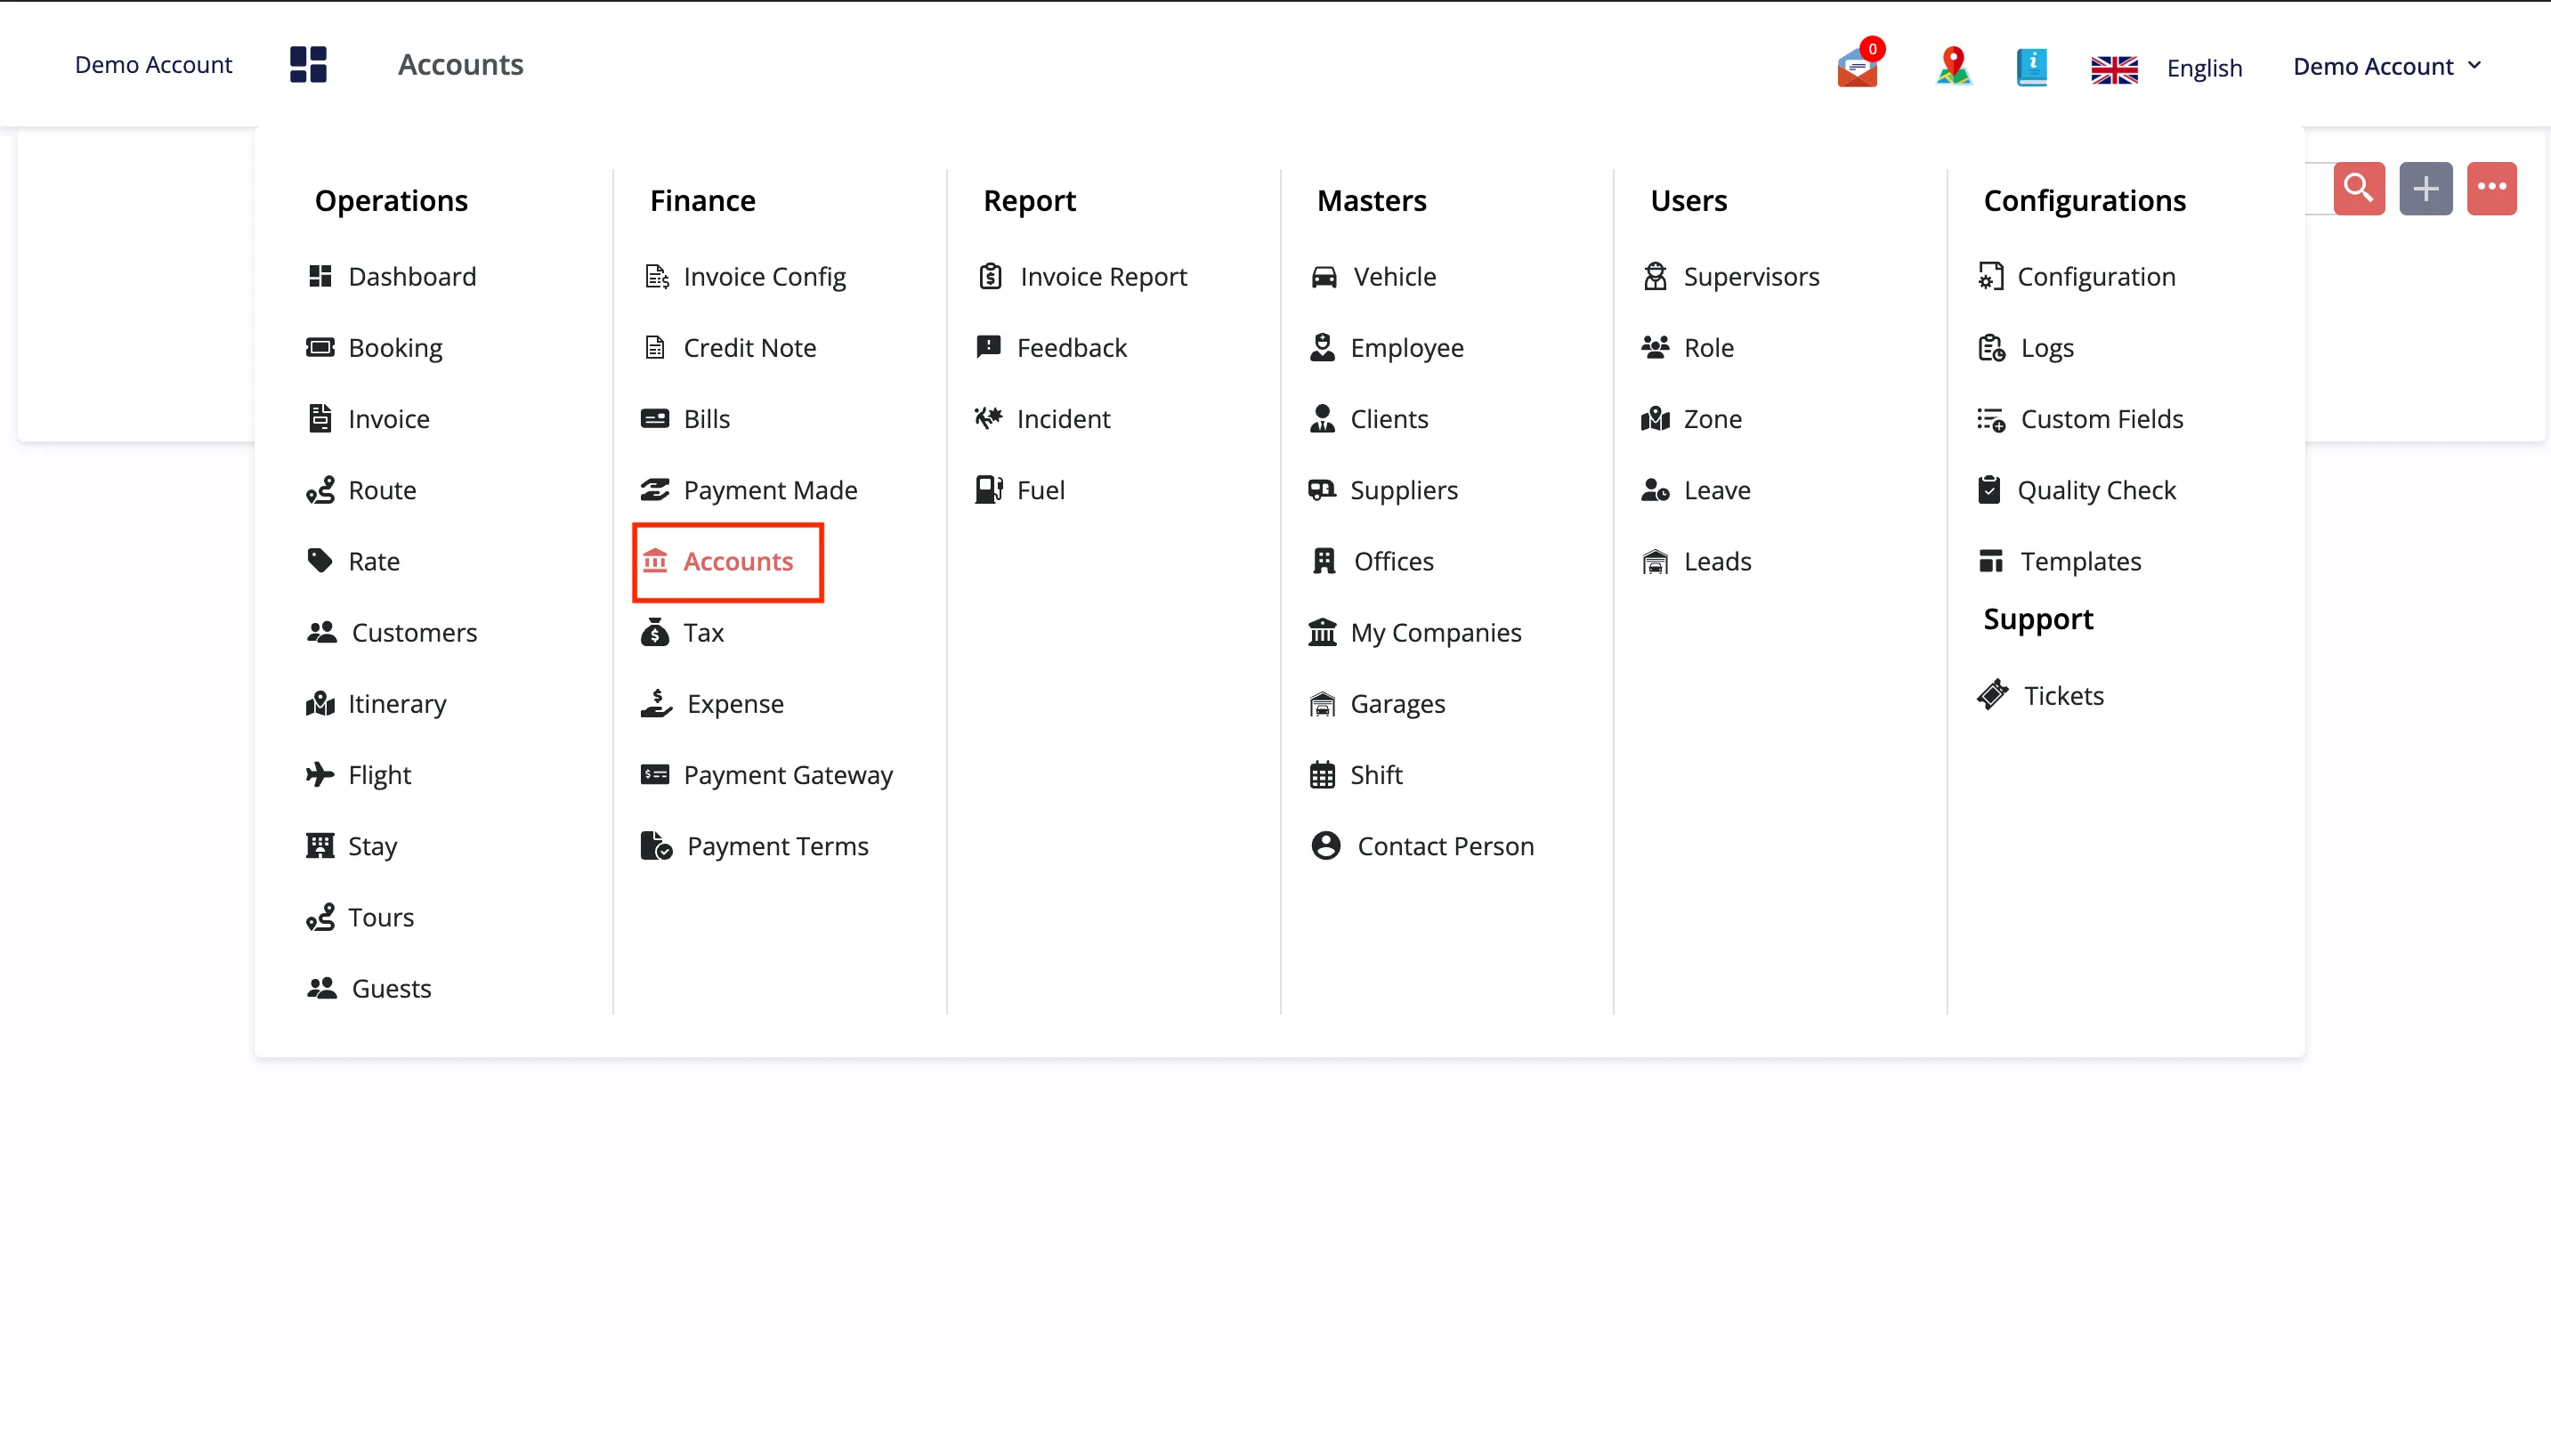The image size is (2551, 1456).
Task: Click the Shift calendar icon
Action: point(1322,775)
